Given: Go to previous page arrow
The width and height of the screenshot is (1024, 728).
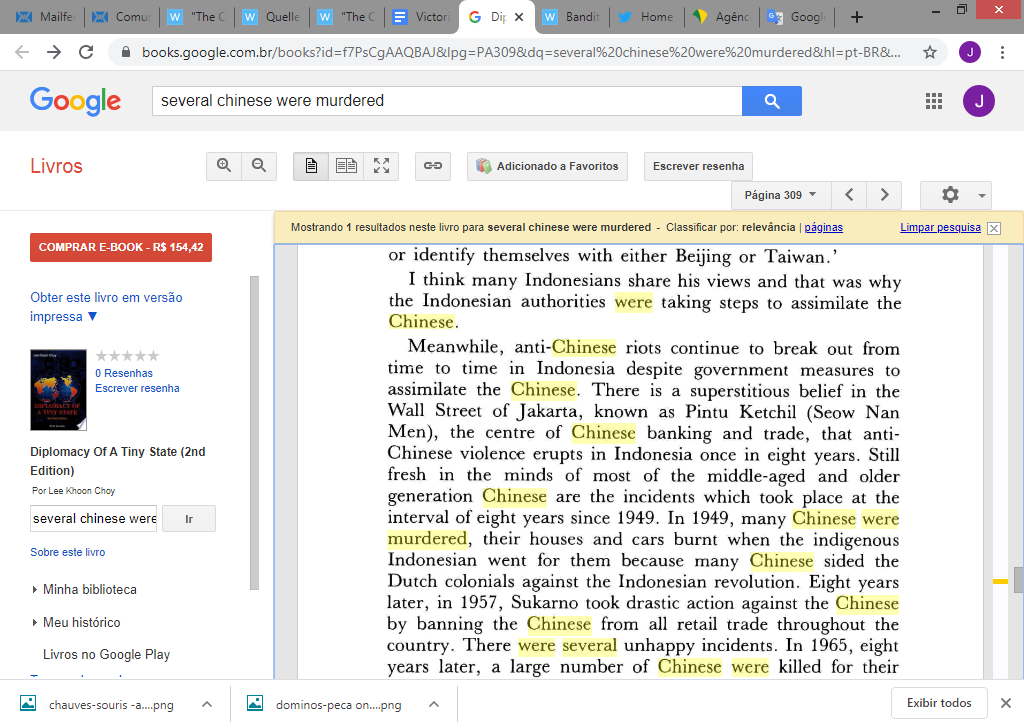Looking at the screenshot, I should 848,195.
